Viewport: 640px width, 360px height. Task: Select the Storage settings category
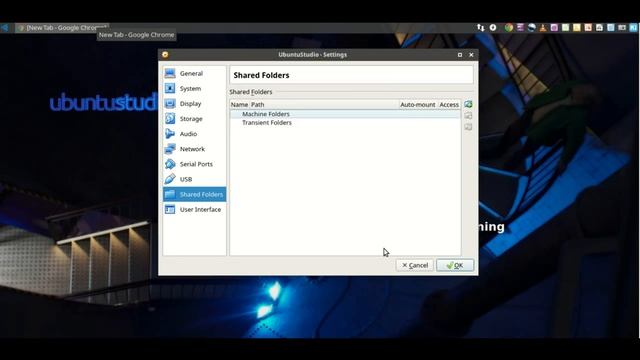point(194,119)
